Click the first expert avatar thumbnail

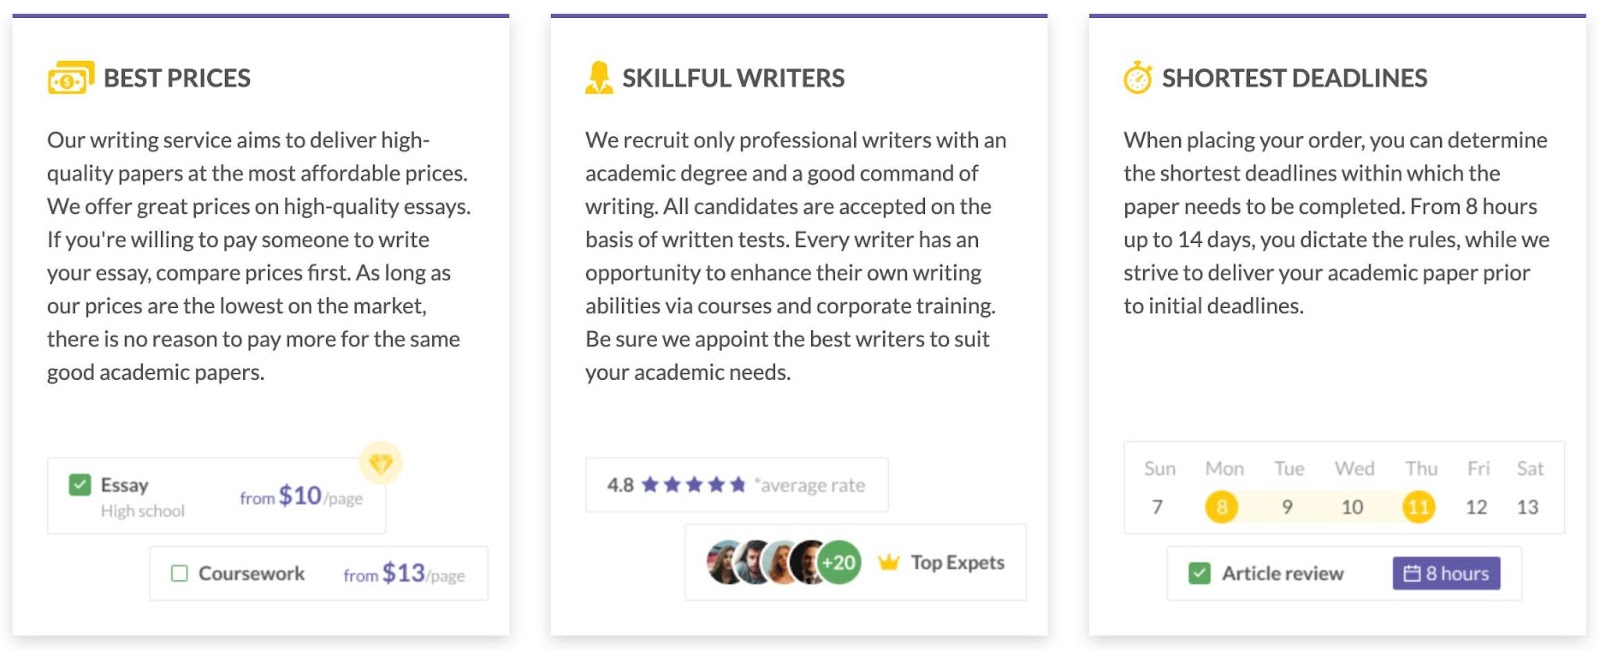coord(726,562)
